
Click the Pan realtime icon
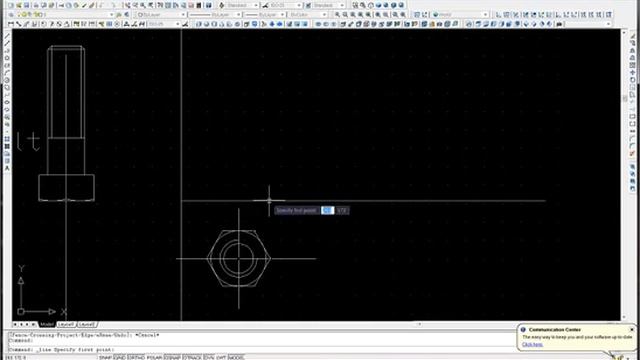pyautogui.click(x=127, y=5)
